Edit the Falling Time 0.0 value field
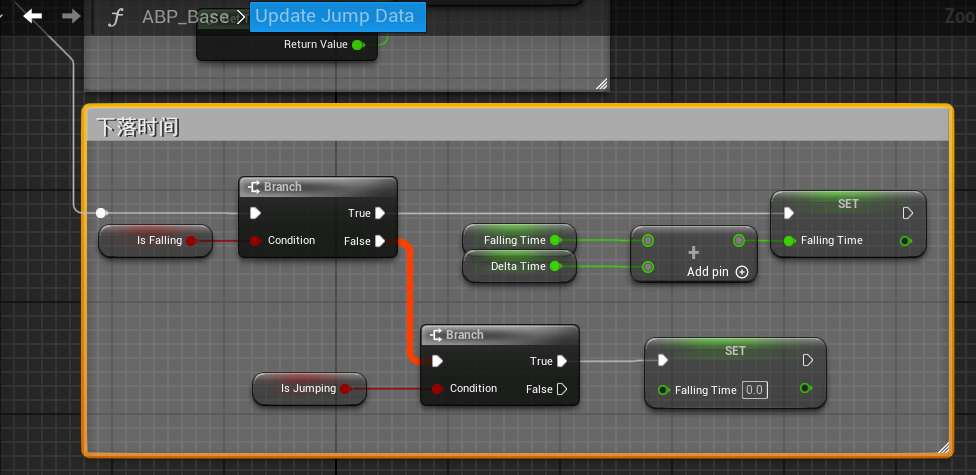Viewport: 976px width, 475px height. (x=754, y=390)
